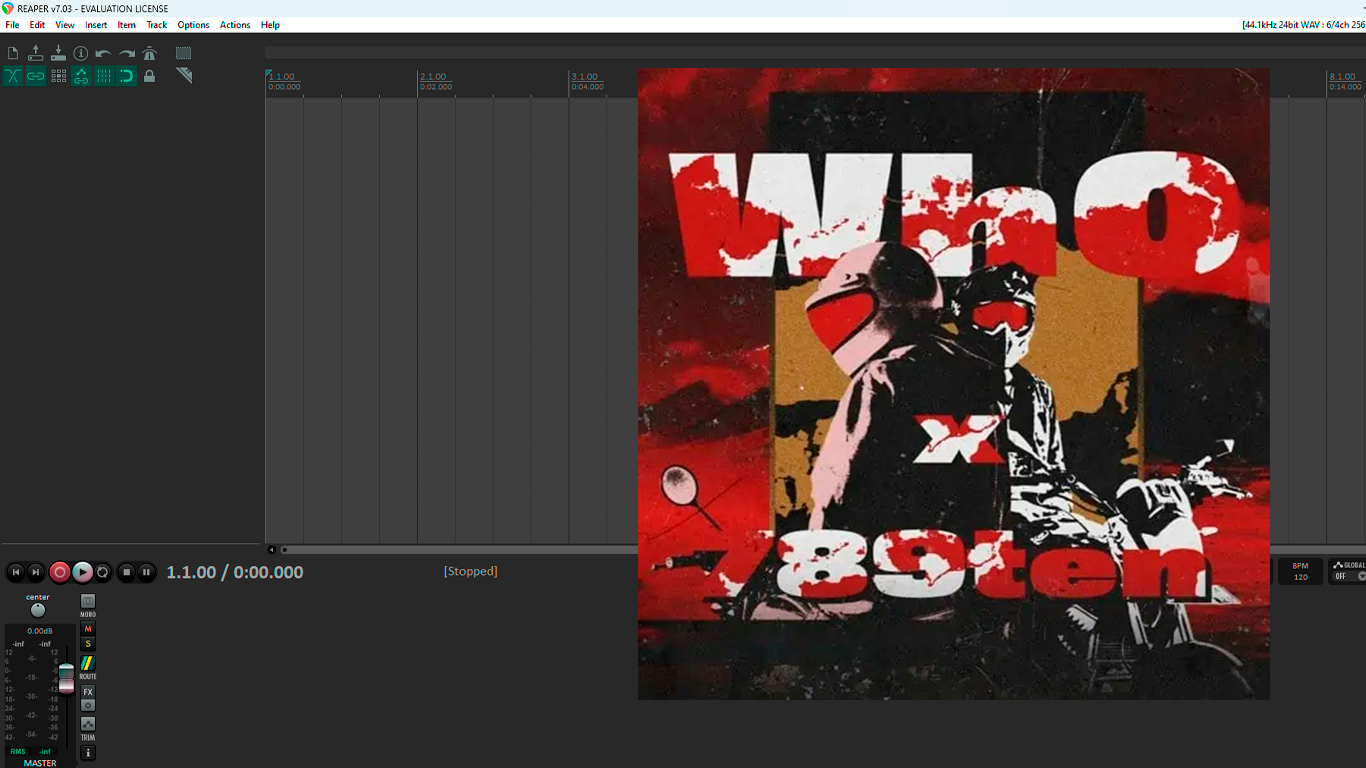Click the dotted-rectangle toolbar icon
1366x768 pixels.
click(x=184, y=53)
